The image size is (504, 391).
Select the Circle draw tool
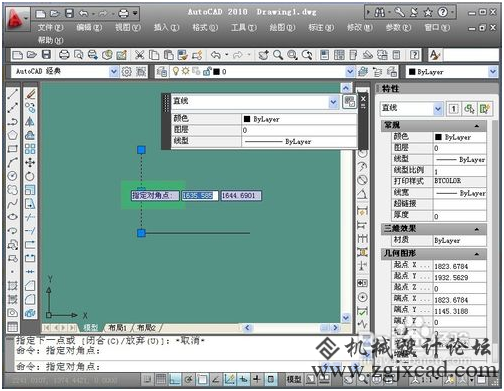click(x=13, y=176)
